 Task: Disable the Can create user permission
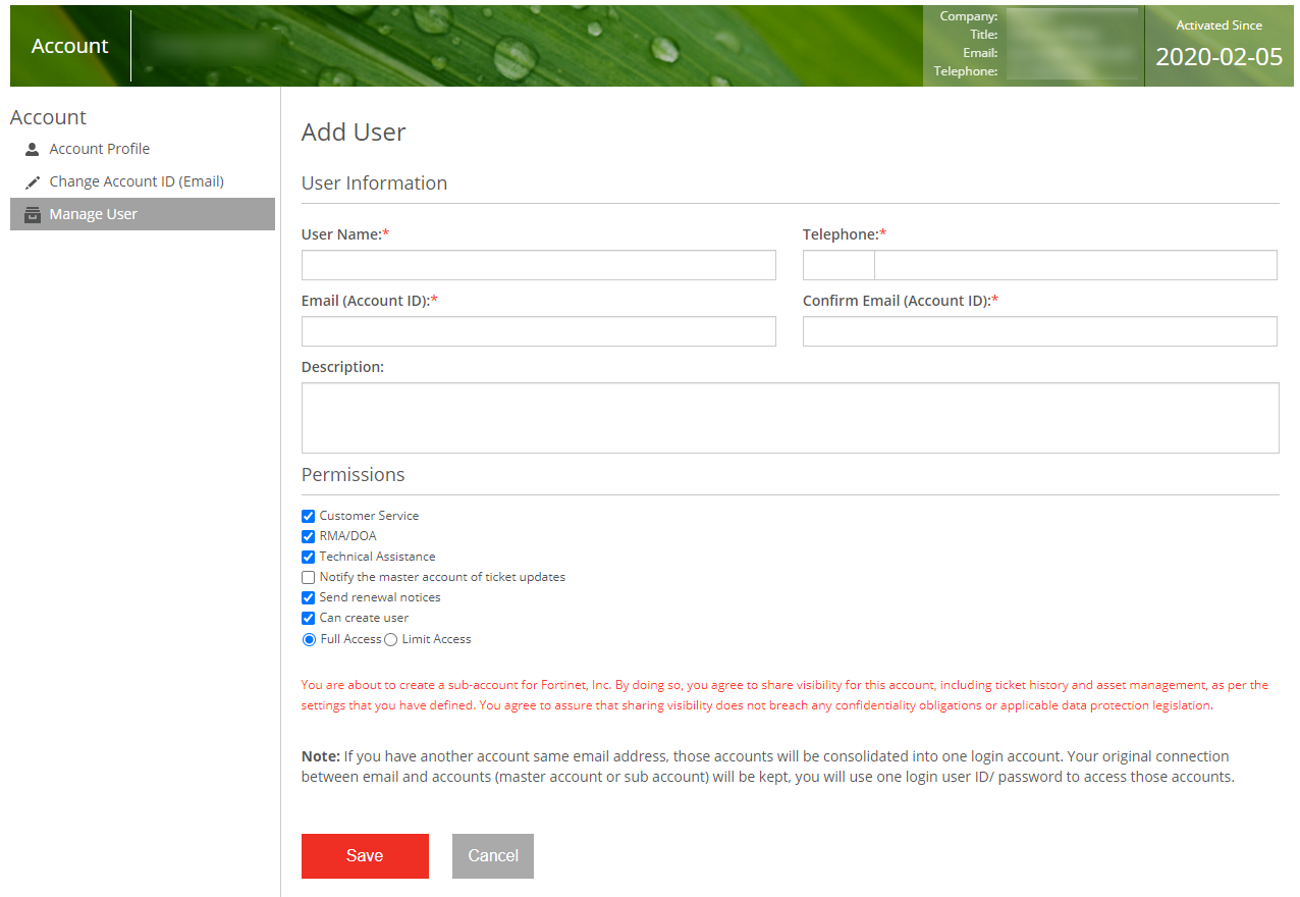(309, 618)
